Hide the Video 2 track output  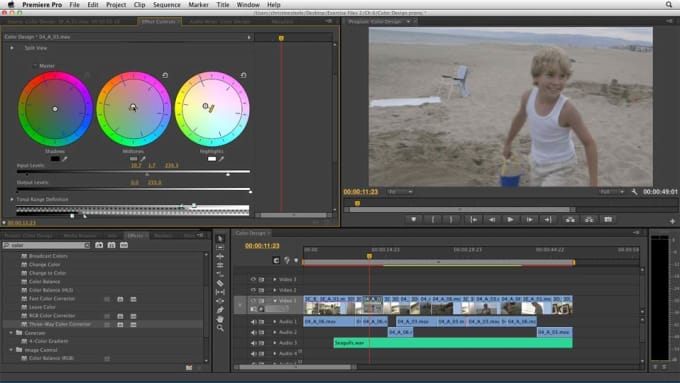click(253, 290)
